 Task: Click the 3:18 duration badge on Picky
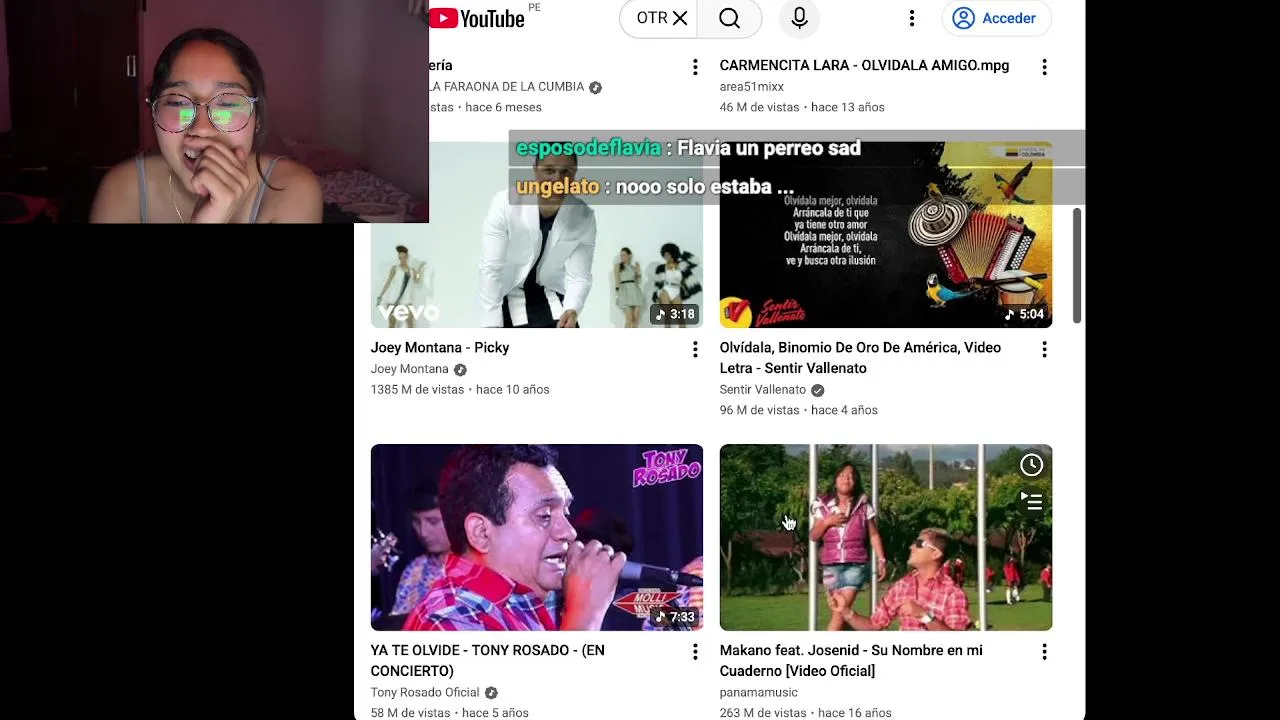(674, 314)
